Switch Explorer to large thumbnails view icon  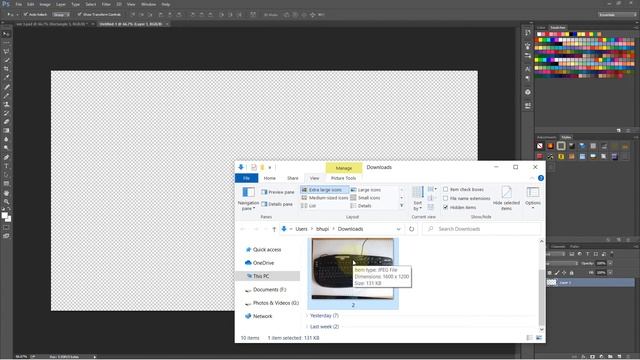(539, 338)
